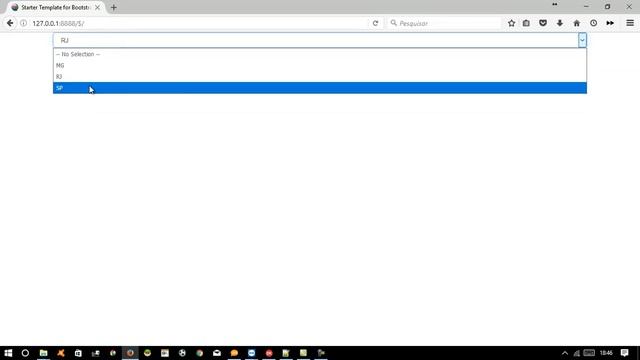Show bookmarks list clipboard icon
The width and height of the screenshot is (640, 360).
coord(526,23)
